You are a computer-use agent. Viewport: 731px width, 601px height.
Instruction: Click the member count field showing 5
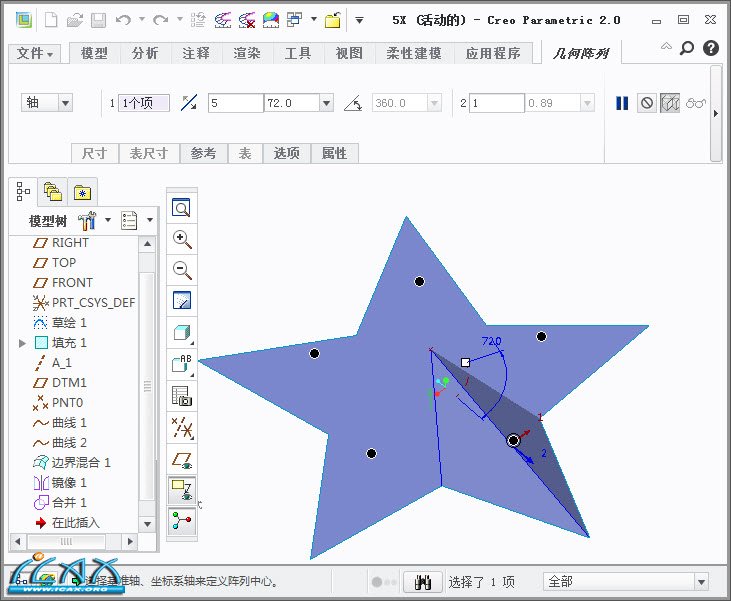click(x=234, y=103)
